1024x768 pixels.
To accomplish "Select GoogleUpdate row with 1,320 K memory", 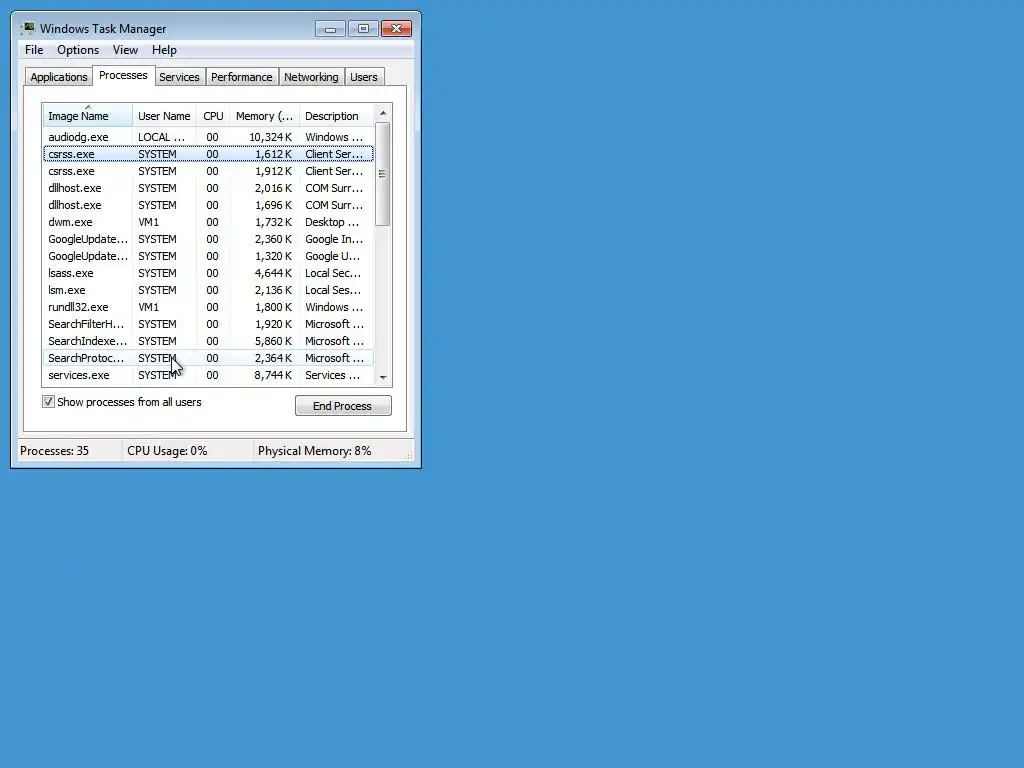I will click(x=208, y=256).
